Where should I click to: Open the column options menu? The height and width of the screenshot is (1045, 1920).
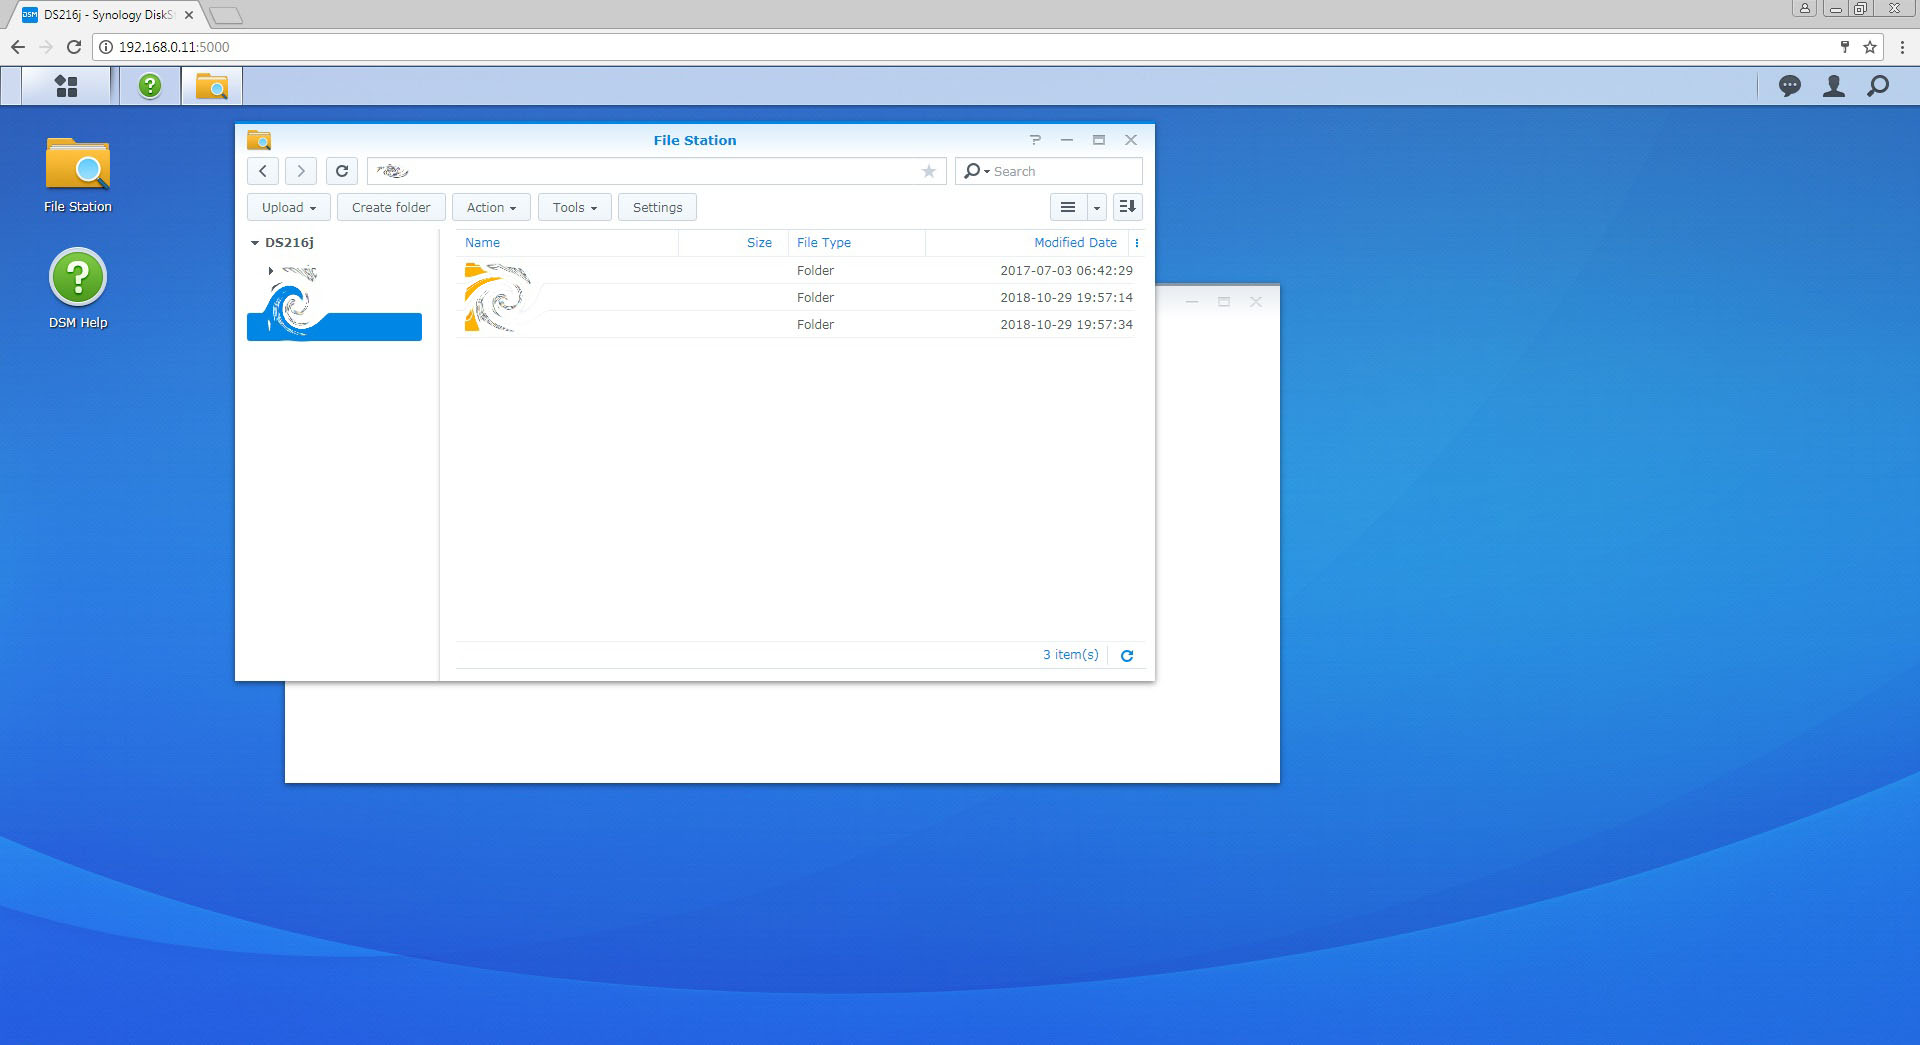pyautogui.click(x=1137, y=243)
